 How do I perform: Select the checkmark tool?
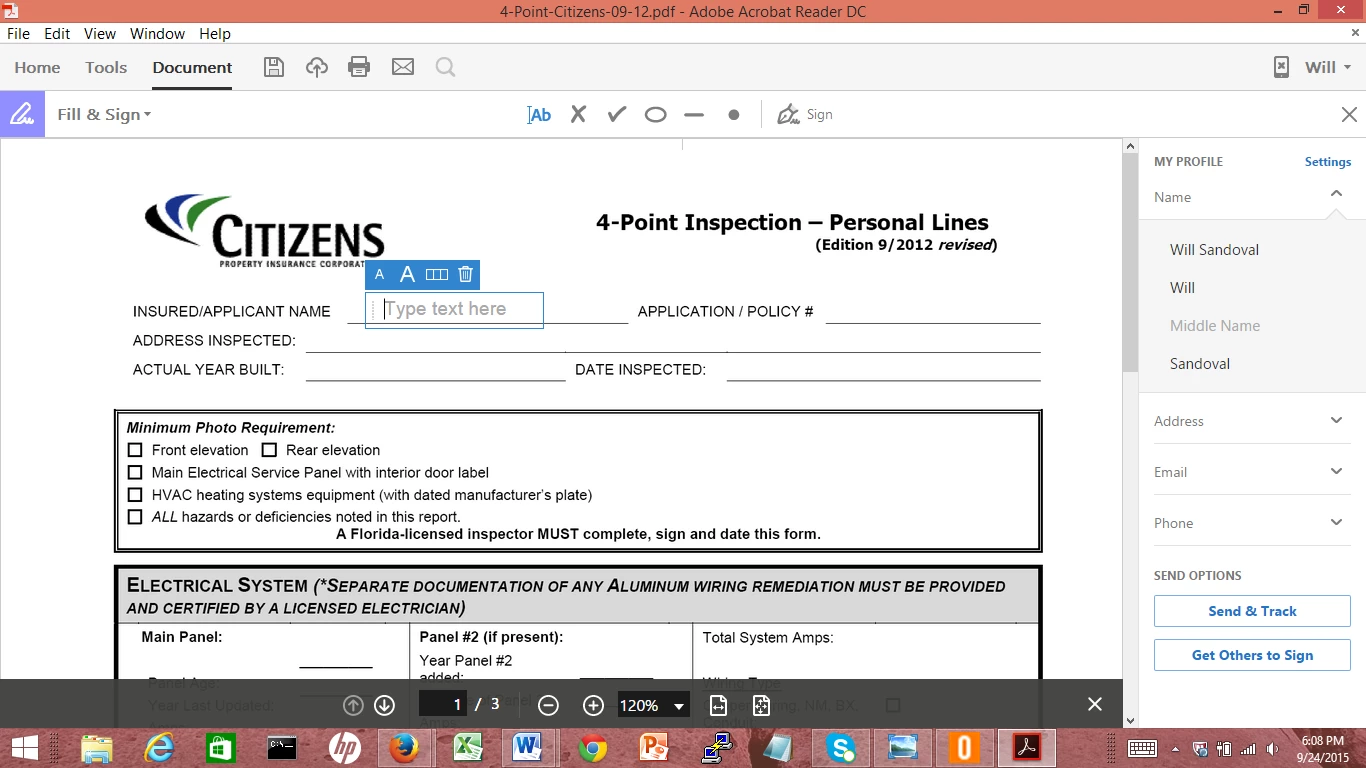pos(617,114)
